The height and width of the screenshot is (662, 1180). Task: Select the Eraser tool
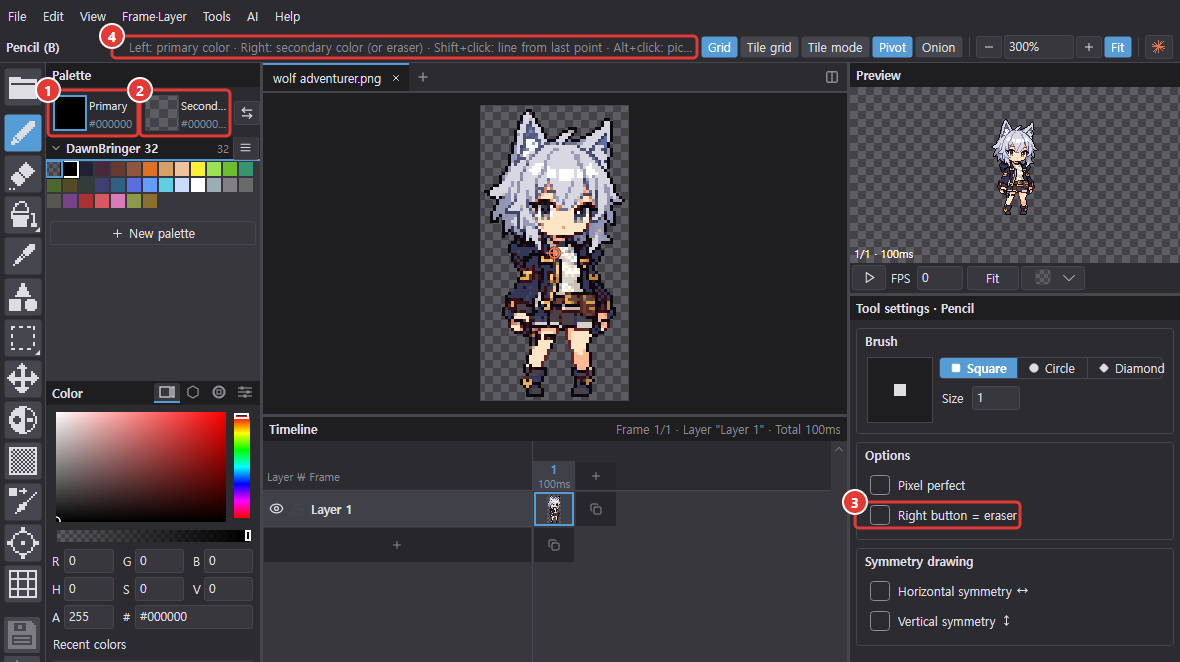click(x=23, y=175)
